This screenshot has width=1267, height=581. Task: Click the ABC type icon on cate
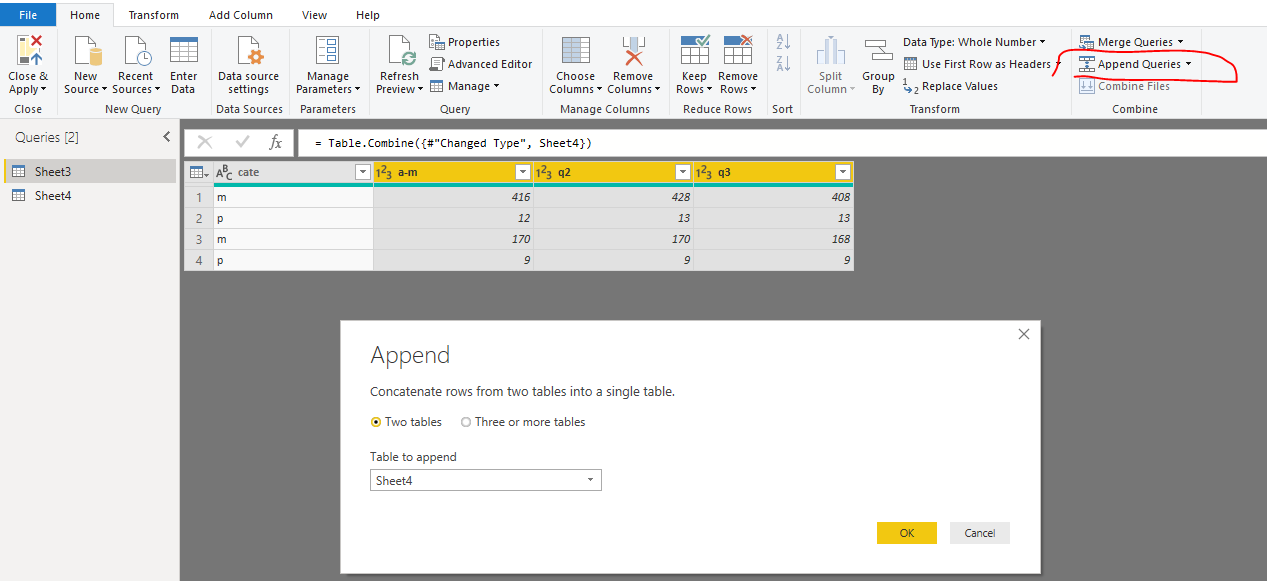coord(225,172)
